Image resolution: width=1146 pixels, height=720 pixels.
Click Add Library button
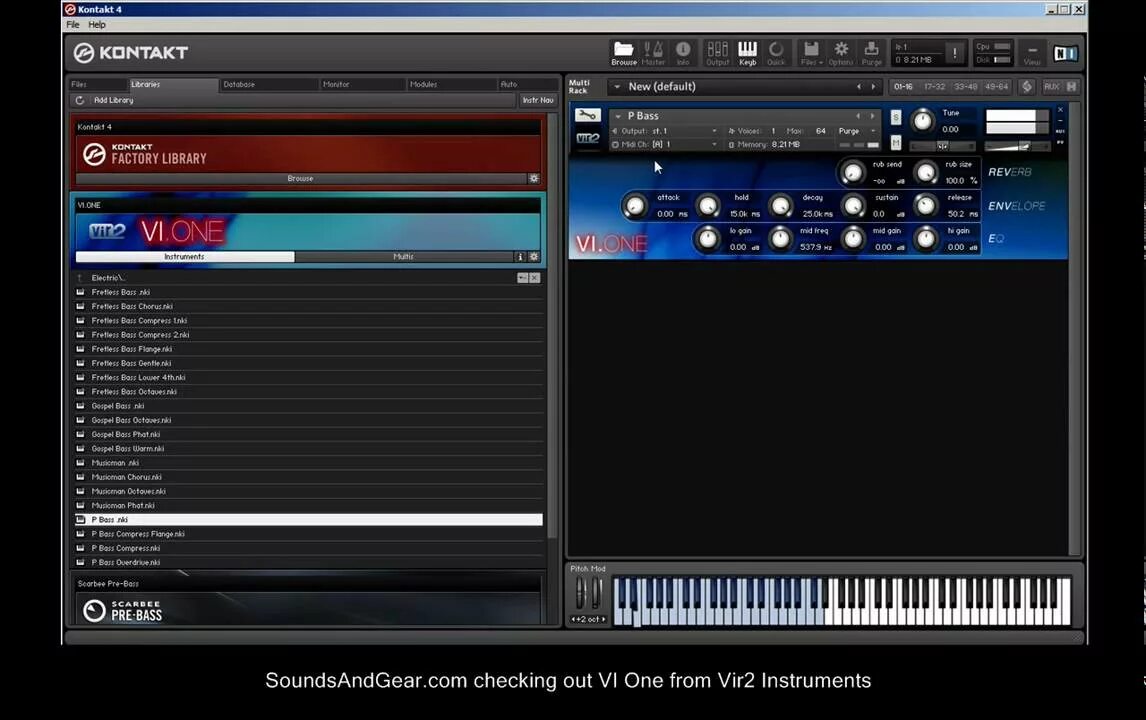[x=113, y=100]
